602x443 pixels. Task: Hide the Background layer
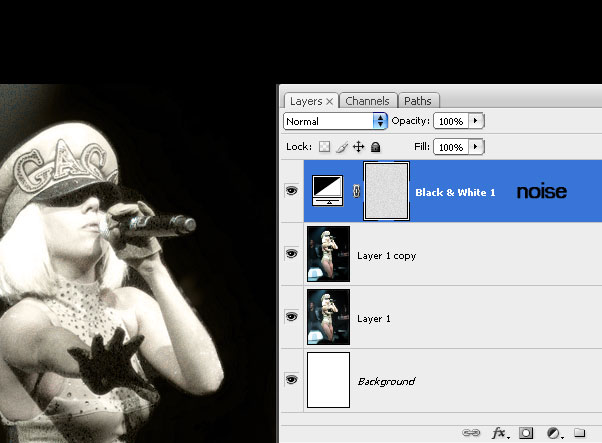click(x=292, y=379)
